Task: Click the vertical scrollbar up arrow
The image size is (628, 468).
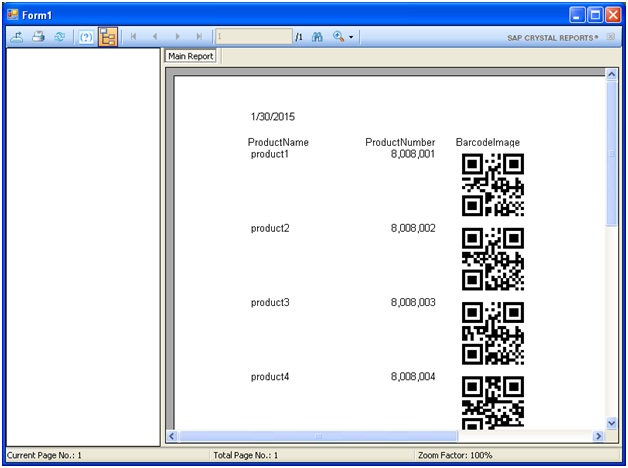Action: [612, 74]
